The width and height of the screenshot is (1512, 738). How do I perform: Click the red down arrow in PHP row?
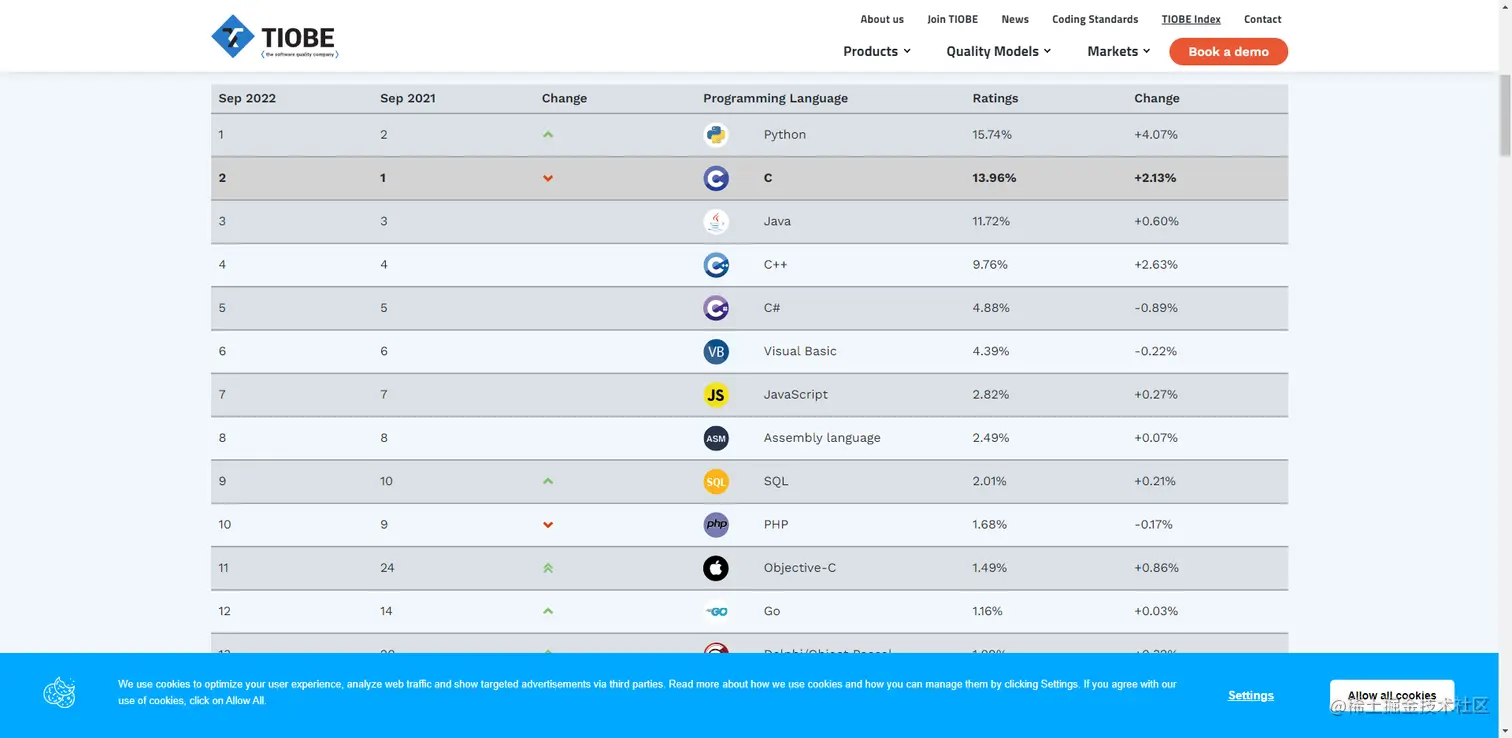548,525
